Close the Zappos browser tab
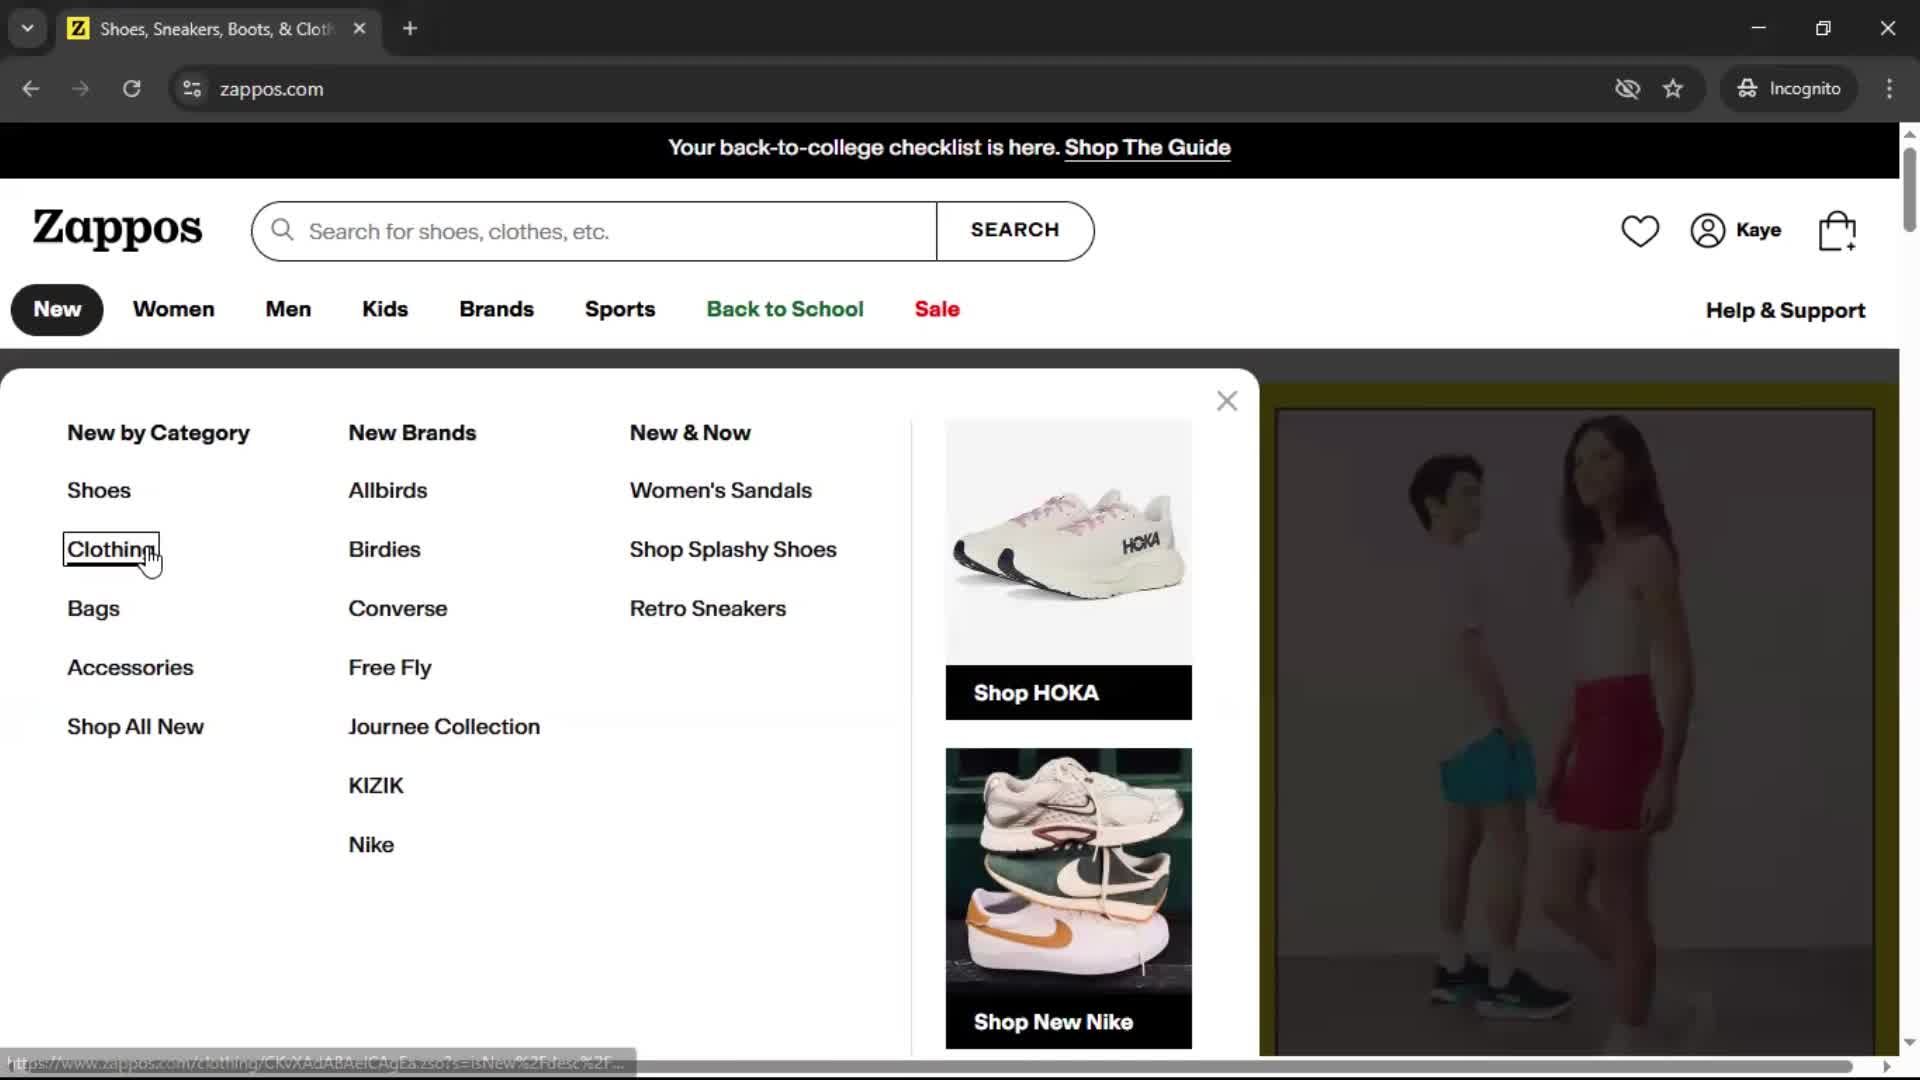 [x=360, y=29]
